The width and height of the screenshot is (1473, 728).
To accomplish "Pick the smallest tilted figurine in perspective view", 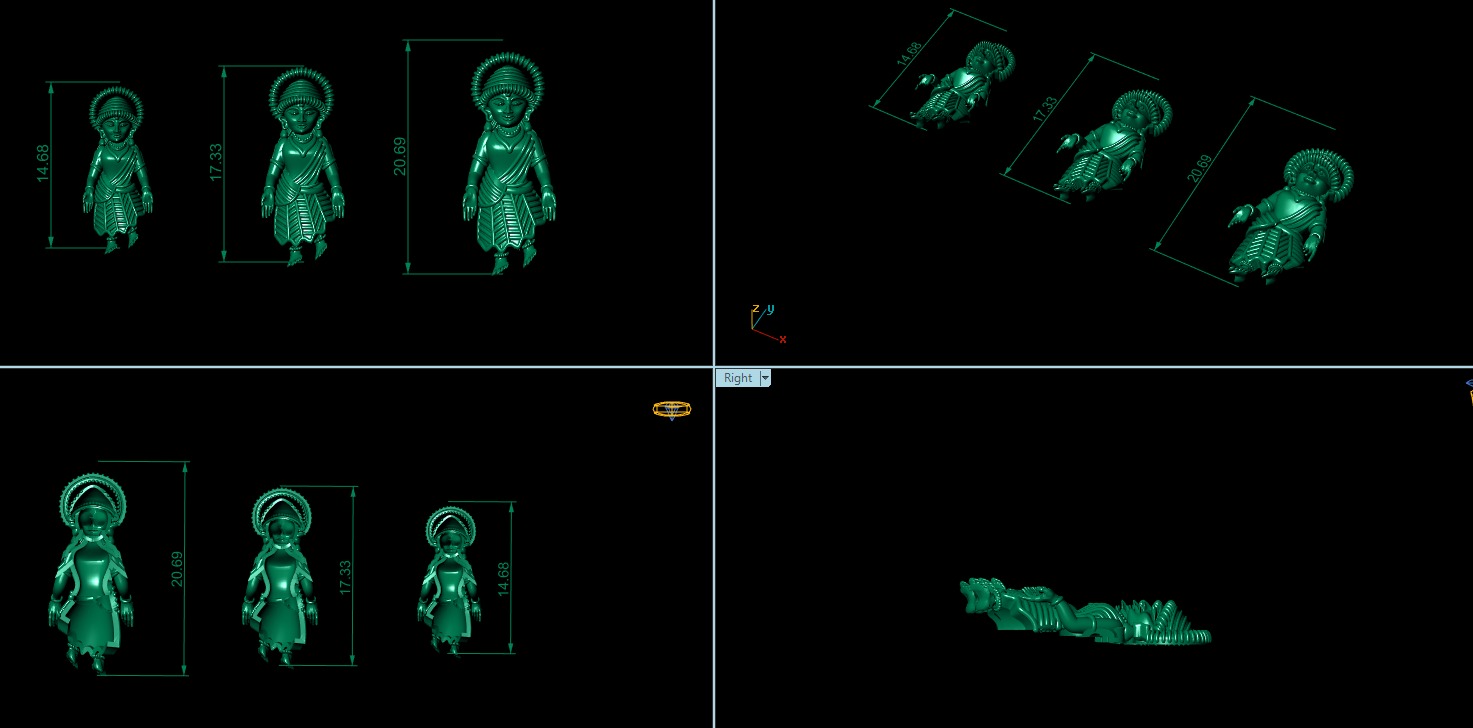I will 966,86.
